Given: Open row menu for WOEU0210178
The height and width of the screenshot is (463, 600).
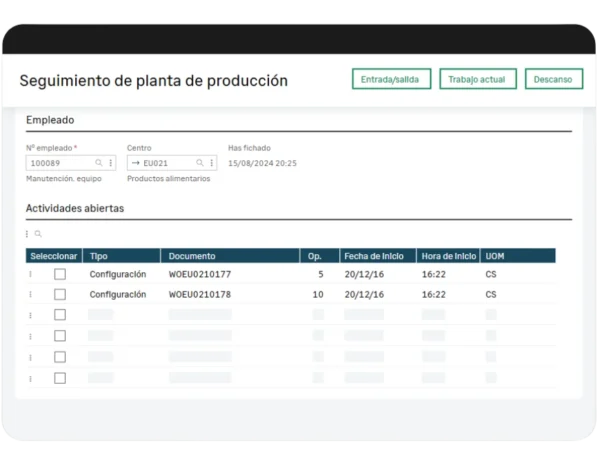Looking at the screenshot, I should 31,294.
